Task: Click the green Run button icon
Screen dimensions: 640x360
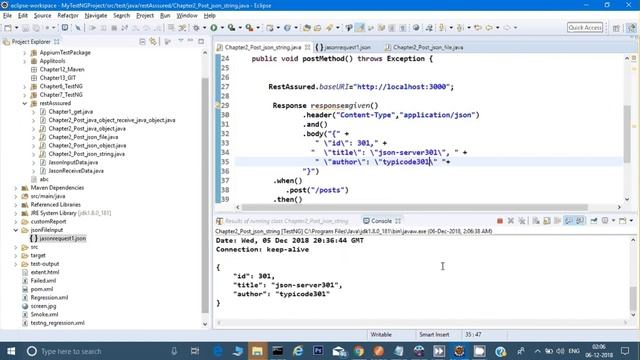Action: point(213,28)
